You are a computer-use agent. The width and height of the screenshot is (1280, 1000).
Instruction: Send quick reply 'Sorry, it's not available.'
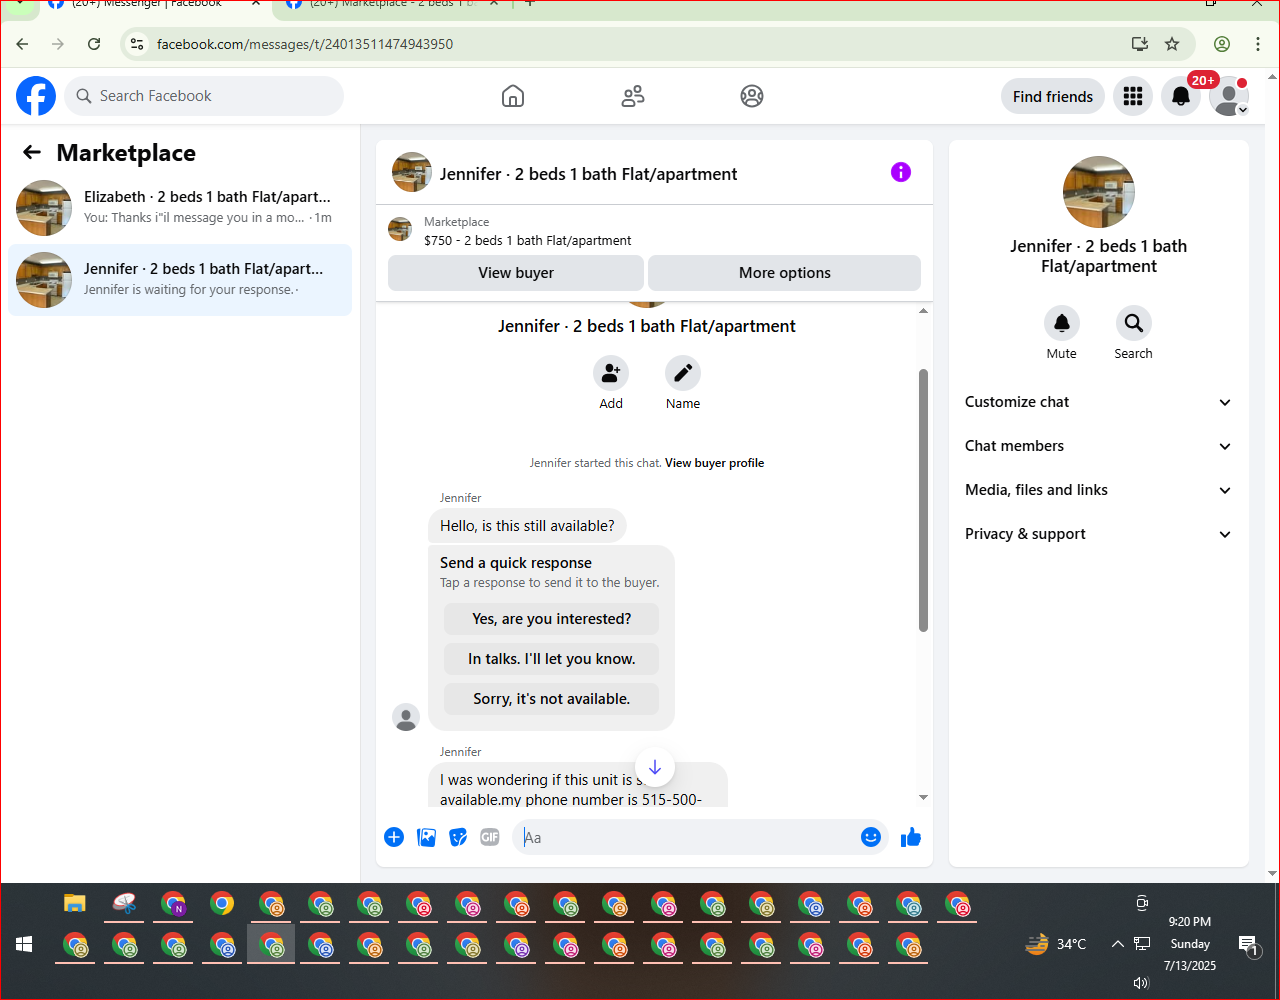point(552,699)
